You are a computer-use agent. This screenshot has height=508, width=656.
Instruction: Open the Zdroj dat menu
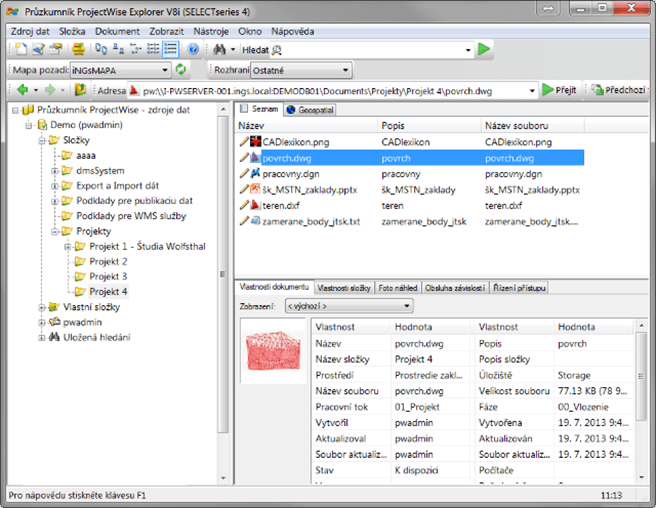[x=30, y=32]
